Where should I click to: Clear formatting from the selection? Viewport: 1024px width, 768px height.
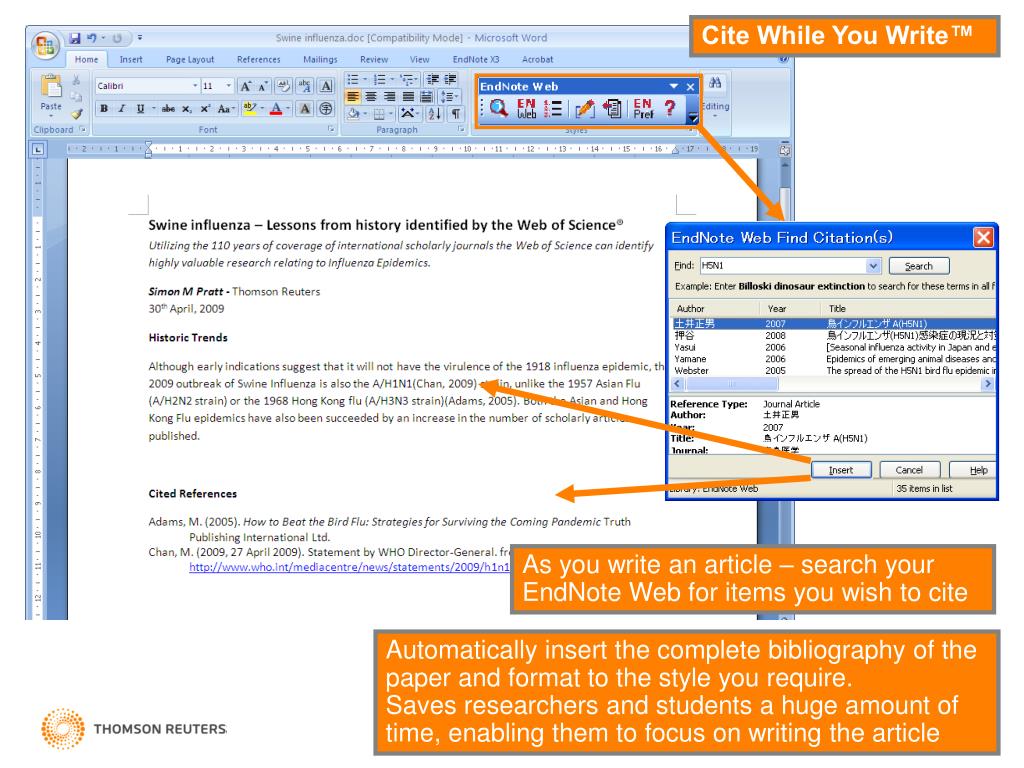pyautogui.click(x=283, y=86)
